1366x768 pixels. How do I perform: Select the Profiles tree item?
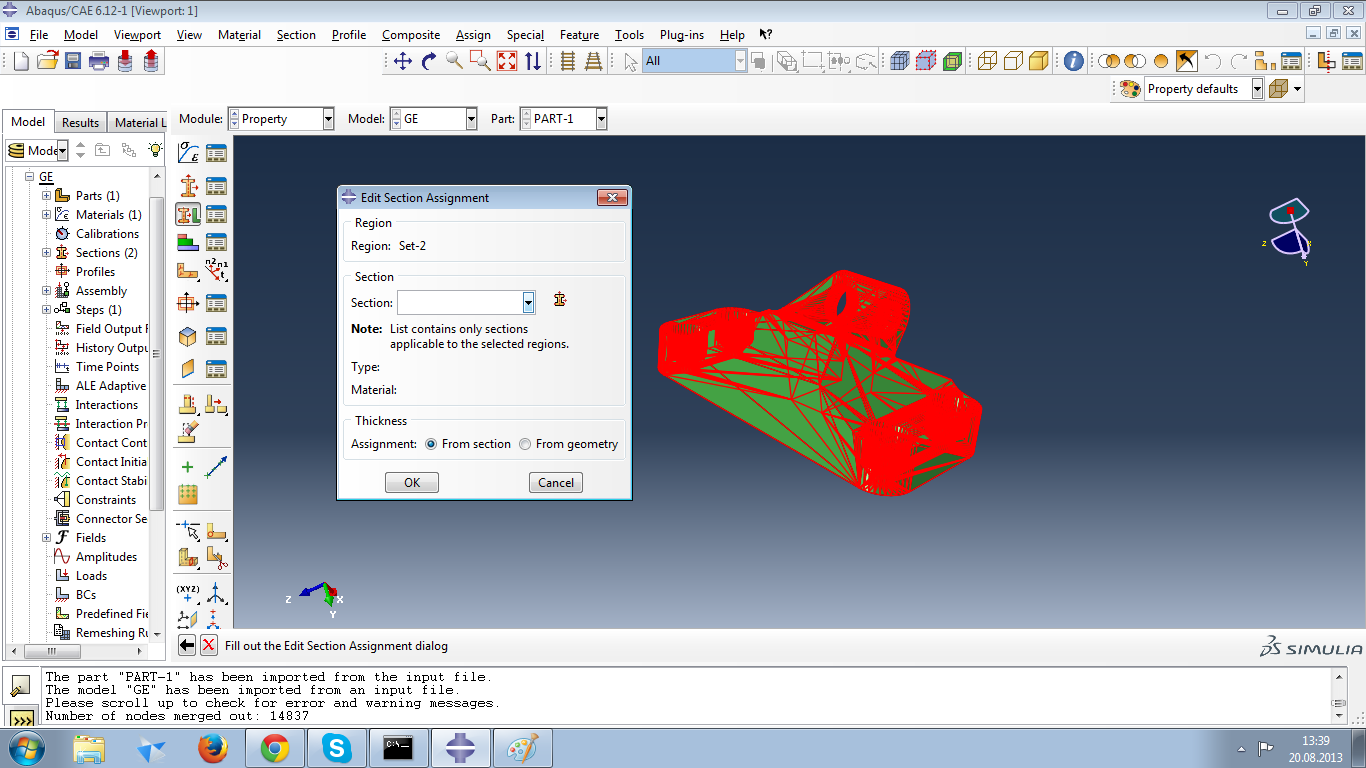[x=95, y=272]
